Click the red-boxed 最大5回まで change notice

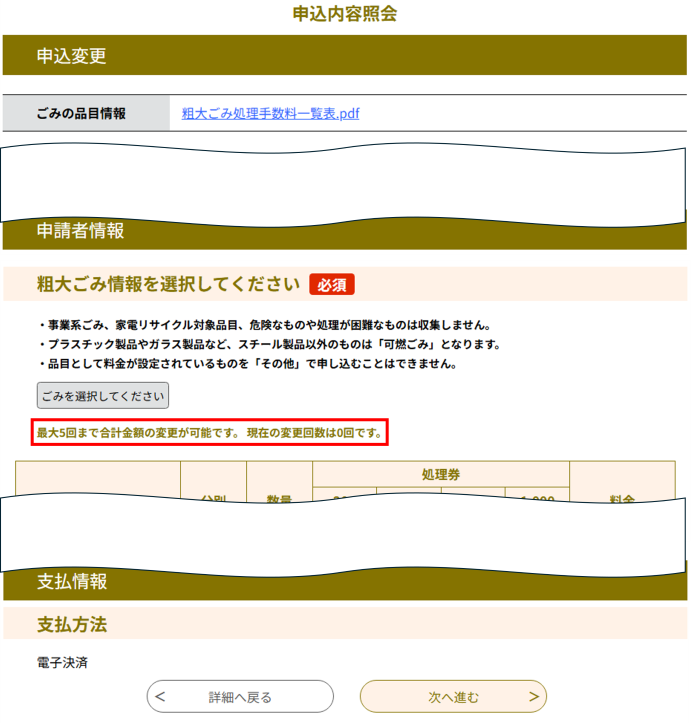tap(210, 433)
